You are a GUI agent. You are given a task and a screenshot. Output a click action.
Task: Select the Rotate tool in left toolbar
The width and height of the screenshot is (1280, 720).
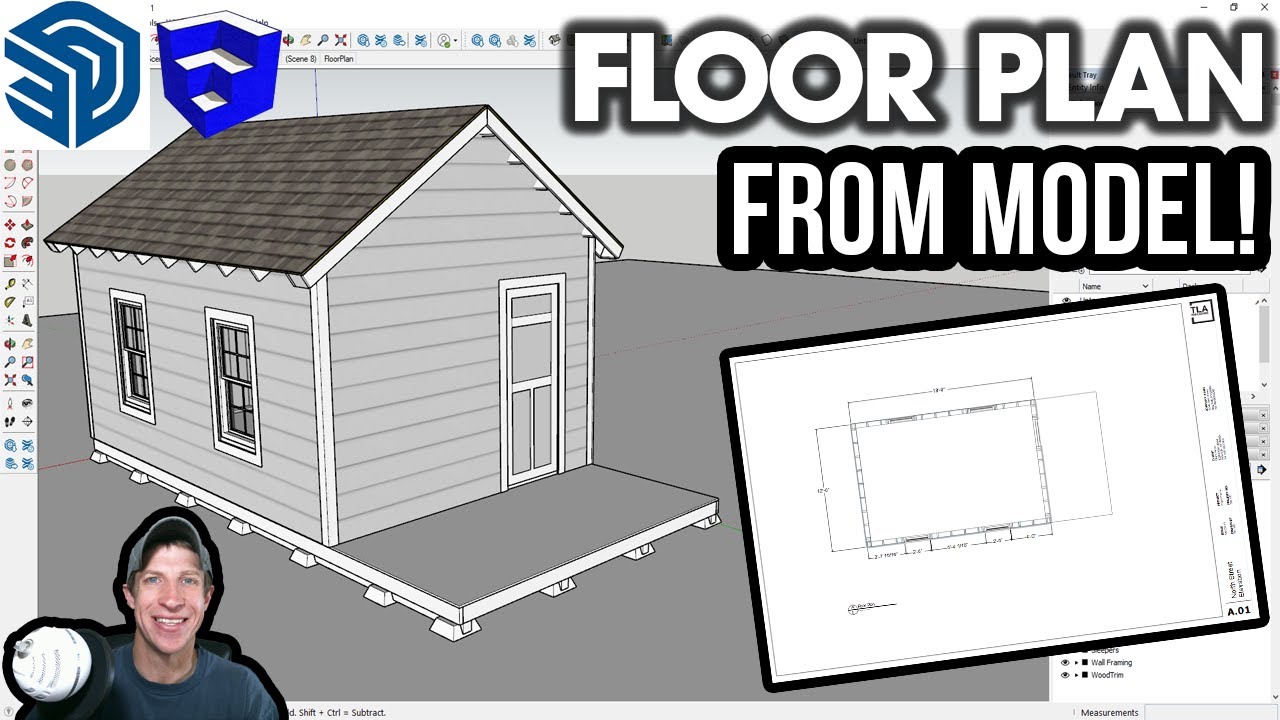click(x=10, y=242)
